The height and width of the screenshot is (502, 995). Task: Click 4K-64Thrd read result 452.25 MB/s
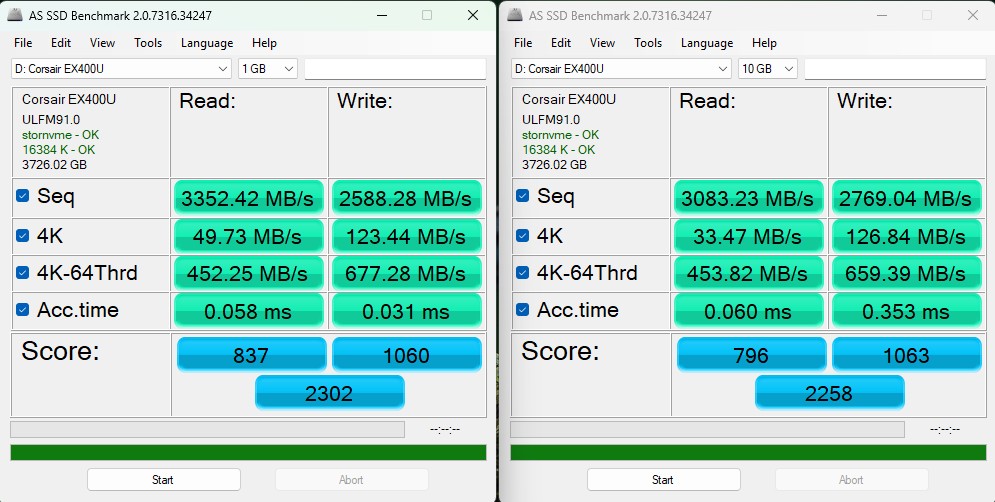point(249,273)
